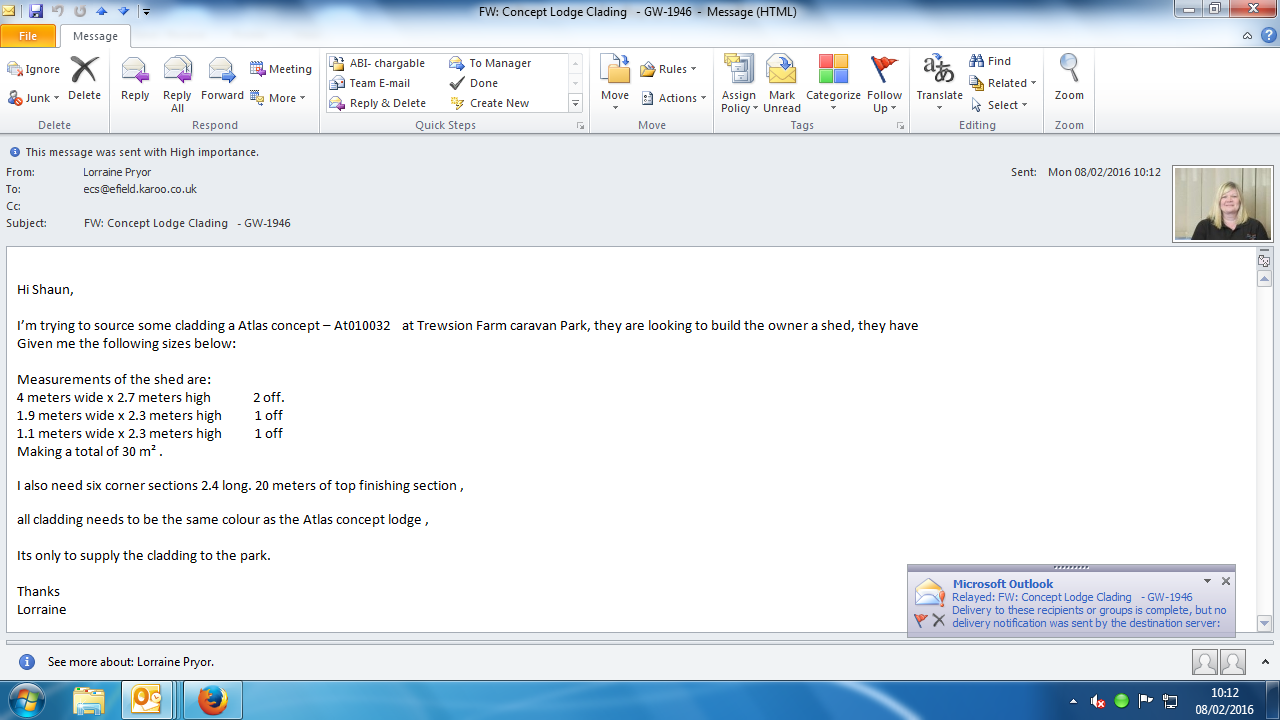The width and height of the screenshot is (1280, 720).
Task: Minimize the ribbon with the caret
Action: [1247, 36]
